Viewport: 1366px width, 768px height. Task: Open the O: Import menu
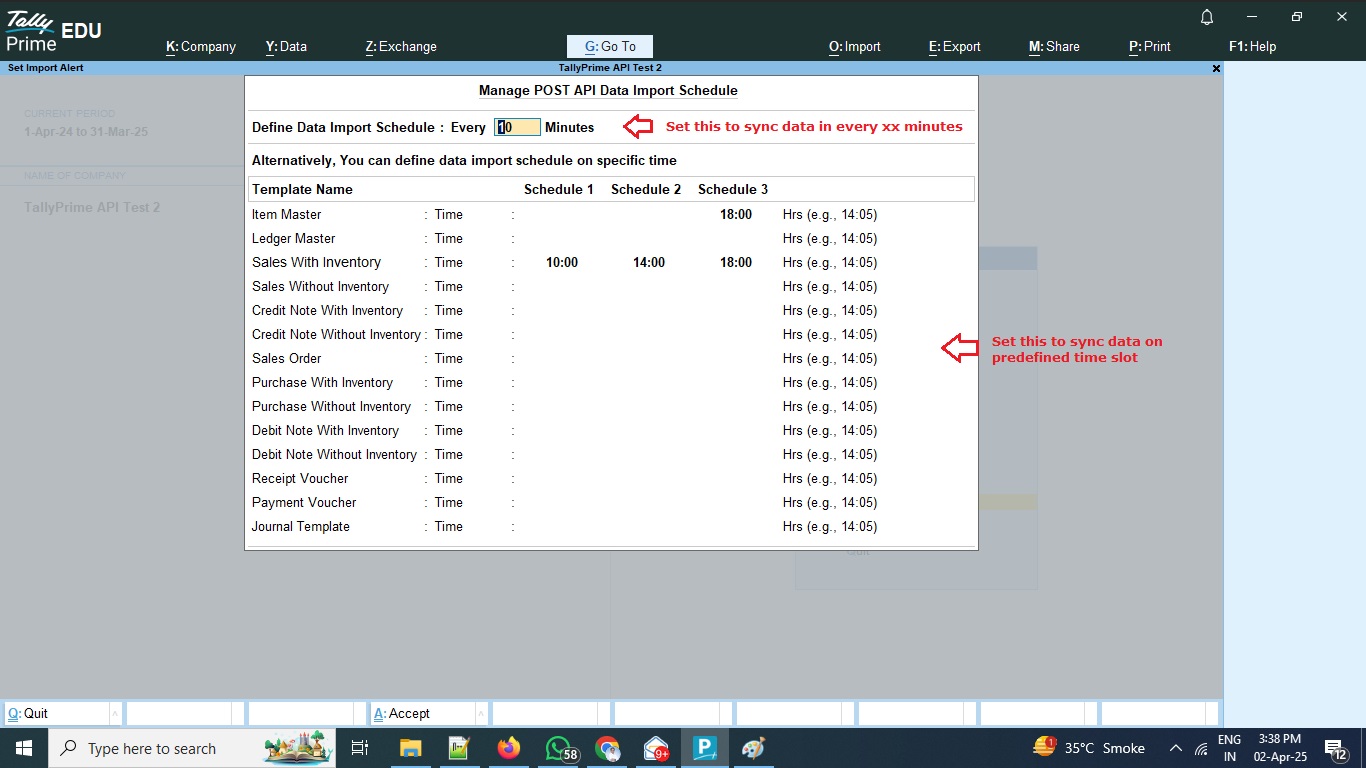(x=855, y=46)
